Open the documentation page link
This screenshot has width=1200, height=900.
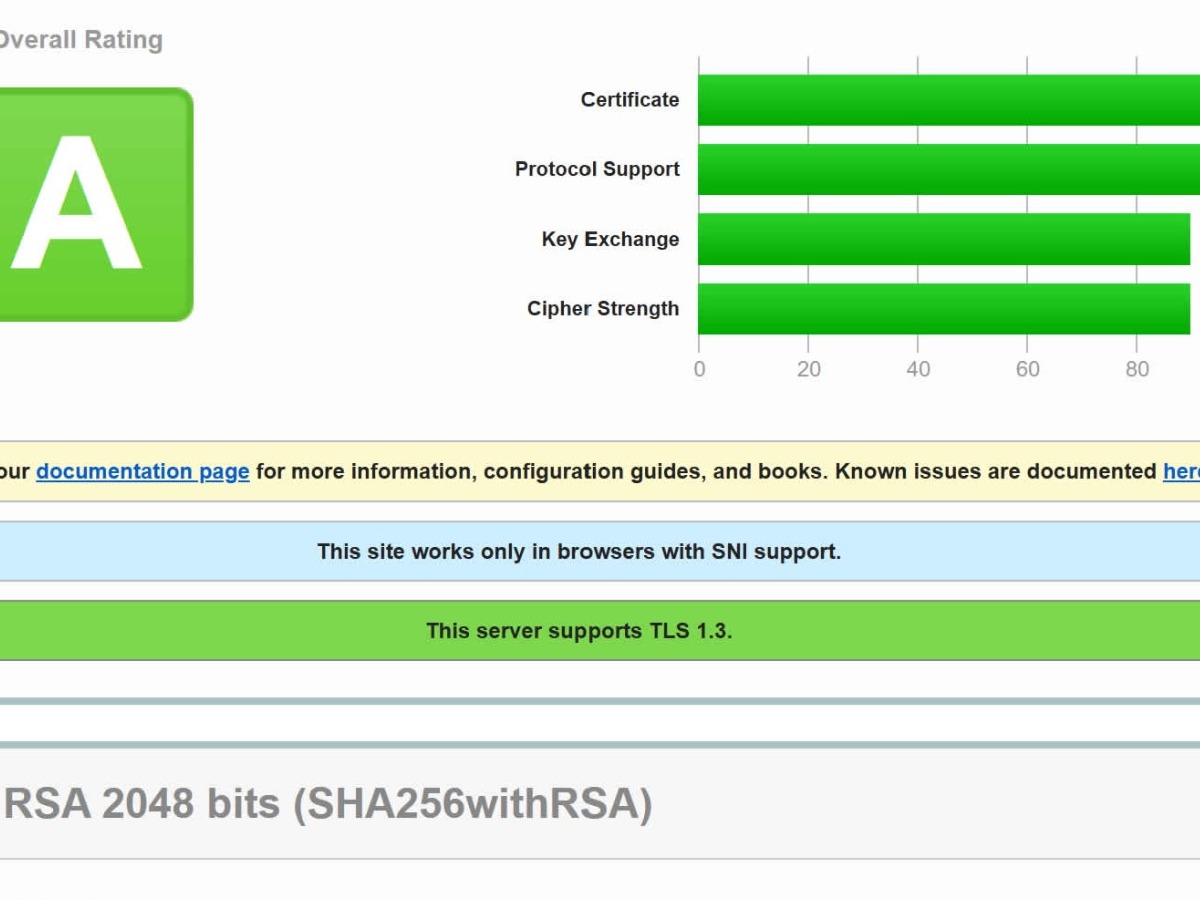(143, 471)
